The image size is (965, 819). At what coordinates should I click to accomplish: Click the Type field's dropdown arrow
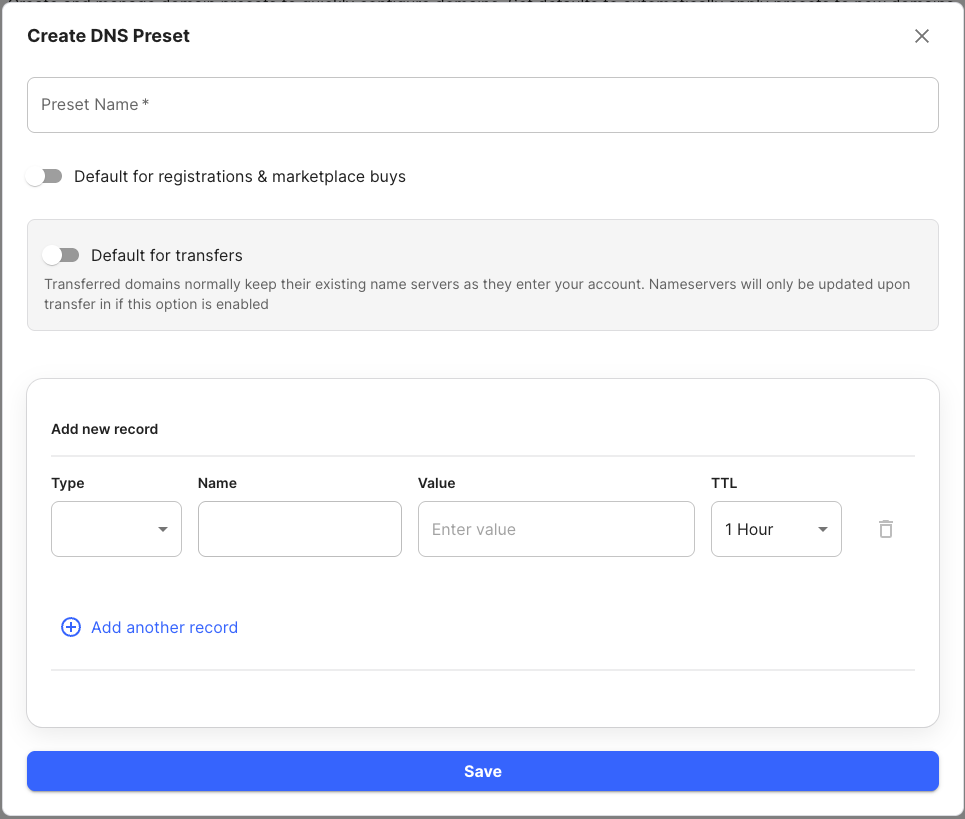163,529
